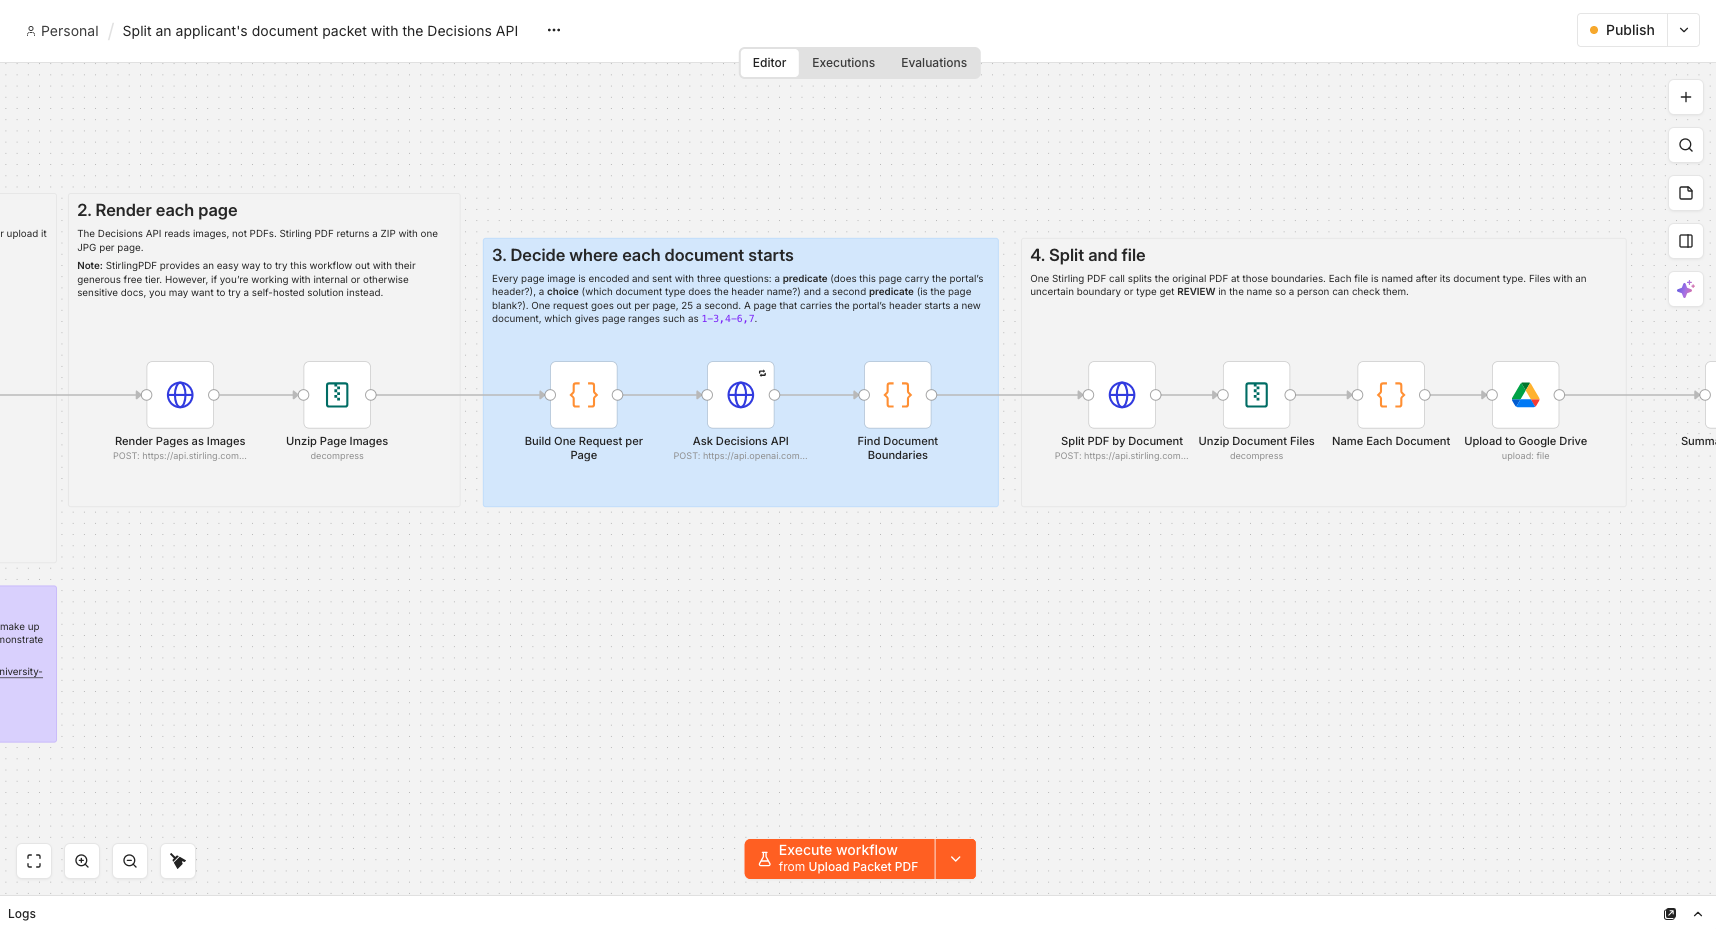Click the Logs label in the bottom bar
This screenshot has width=1716, height=929.
[x=22, y=914]
